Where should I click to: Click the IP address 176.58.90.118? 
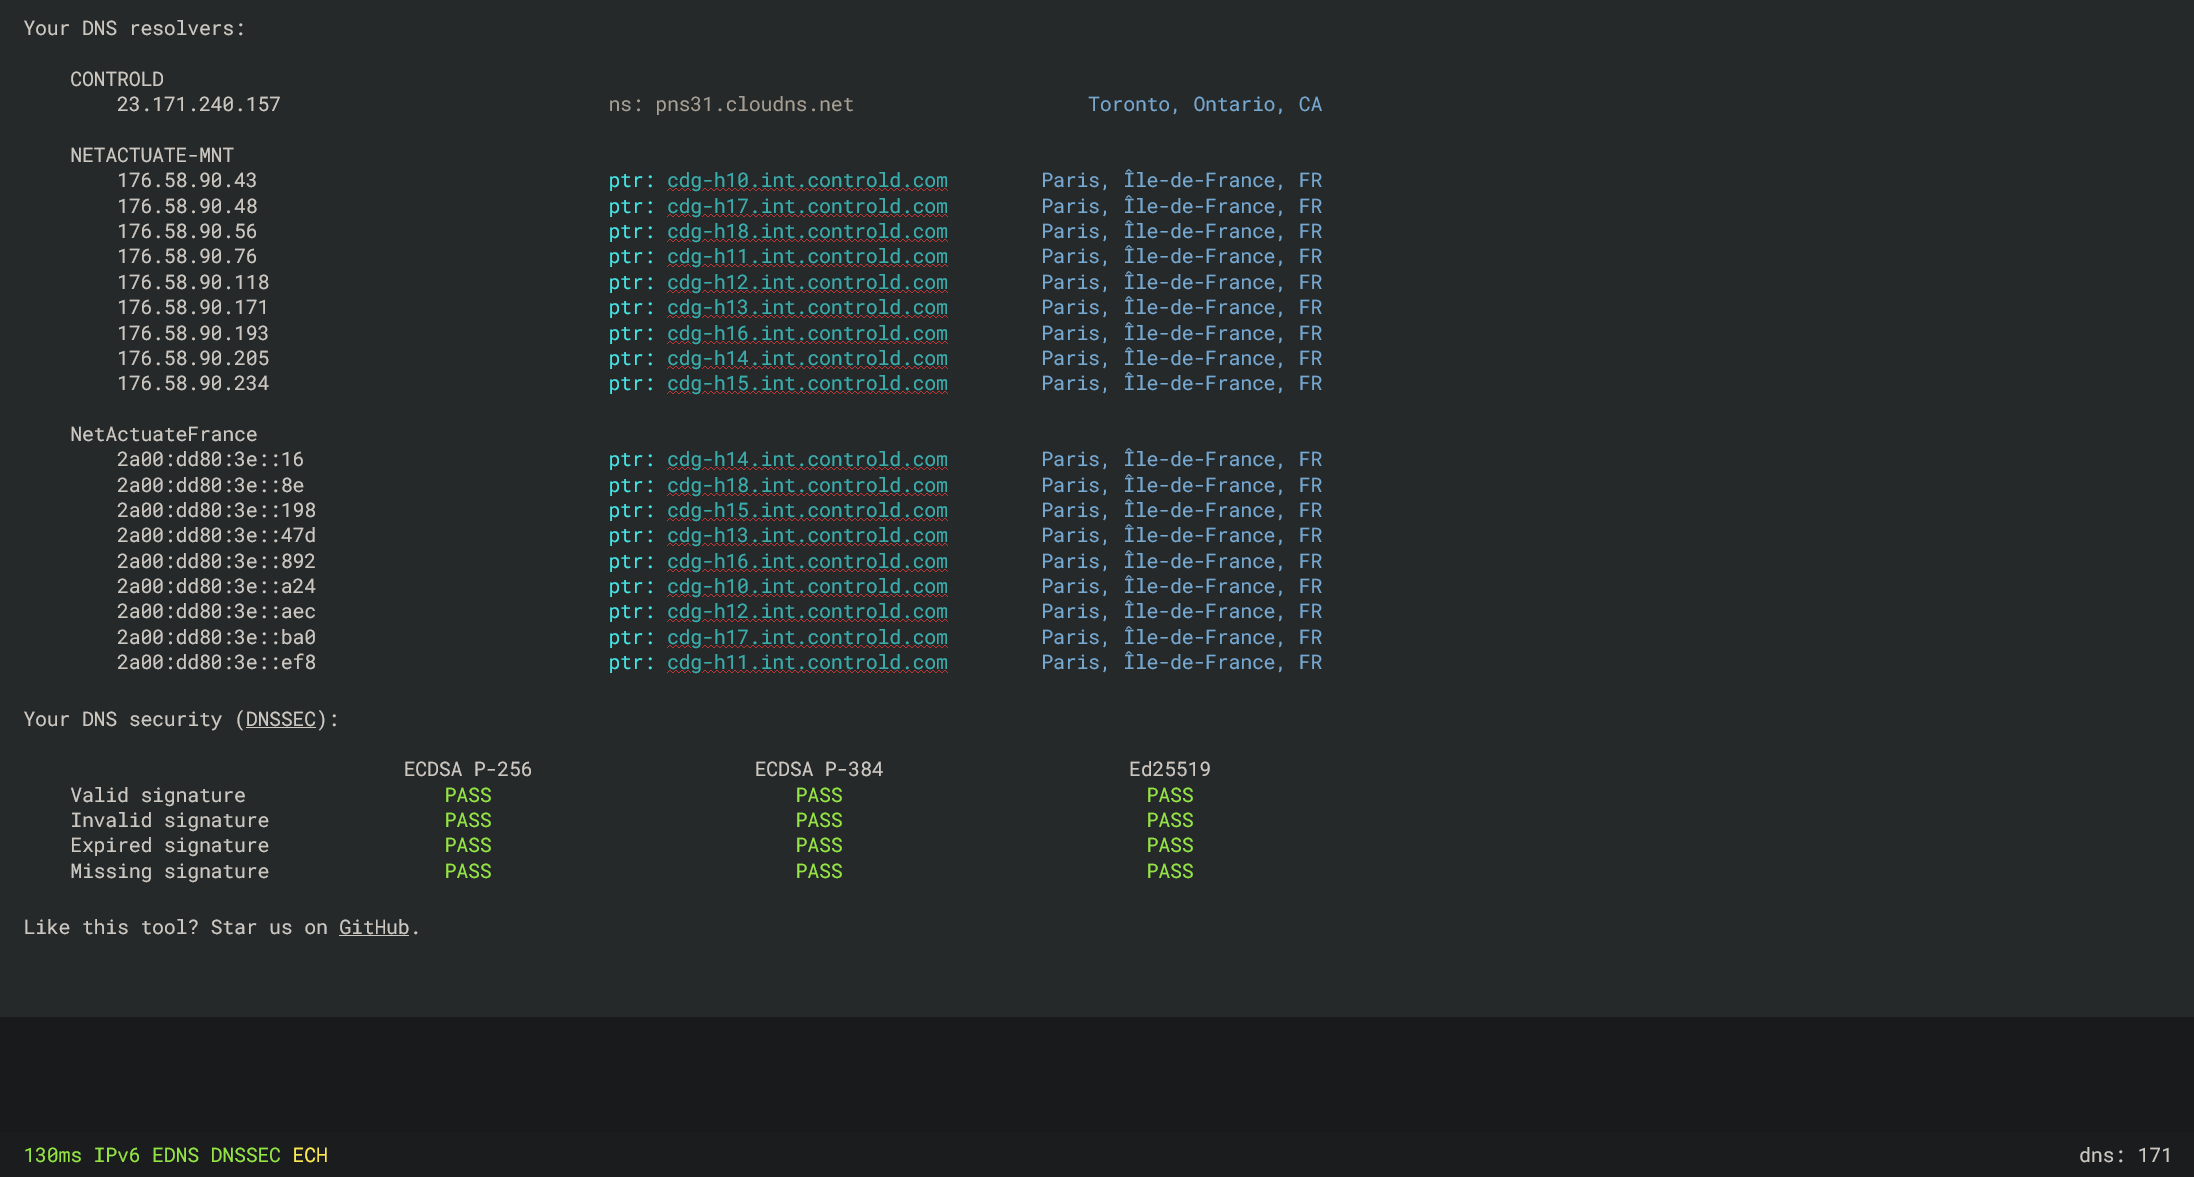pyautogui.click(x=193, y=282)
